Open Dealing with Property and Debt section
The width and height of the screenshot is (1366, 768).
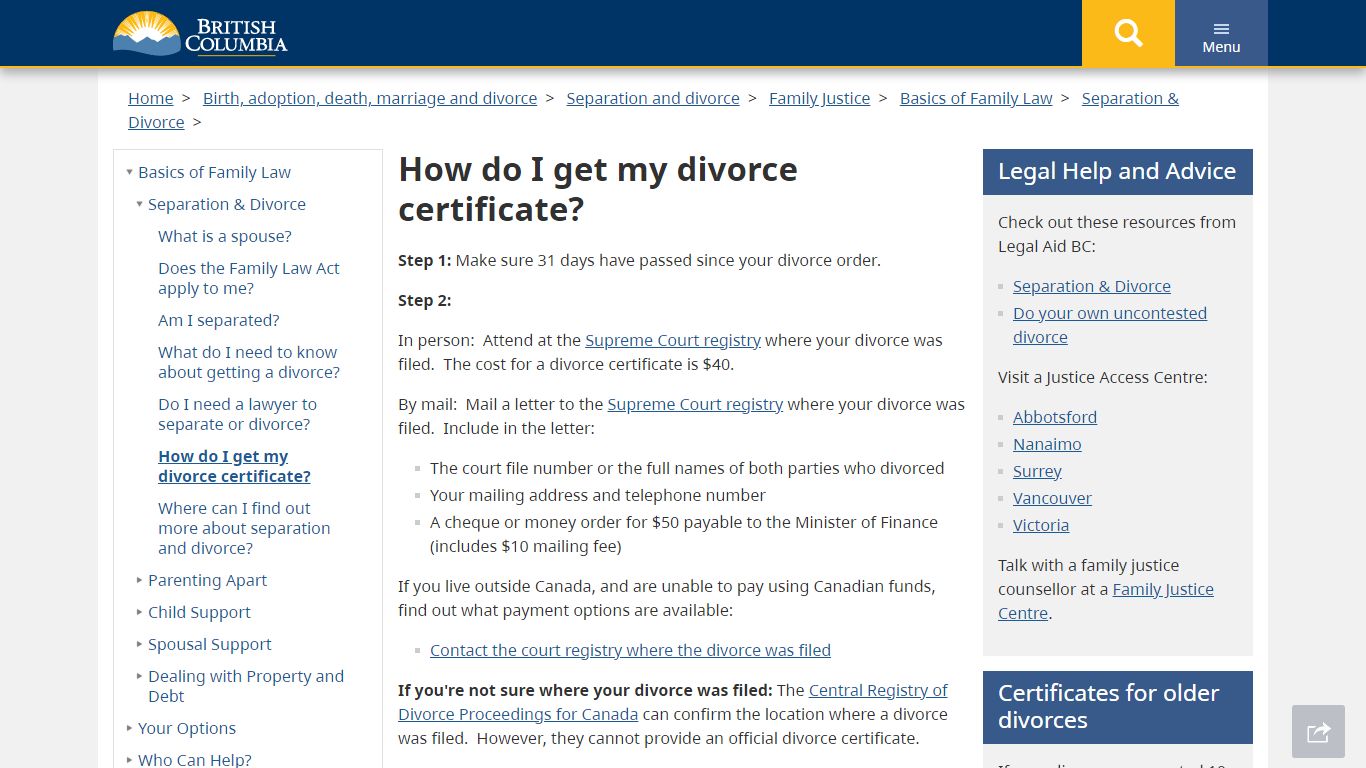point(246,686)
